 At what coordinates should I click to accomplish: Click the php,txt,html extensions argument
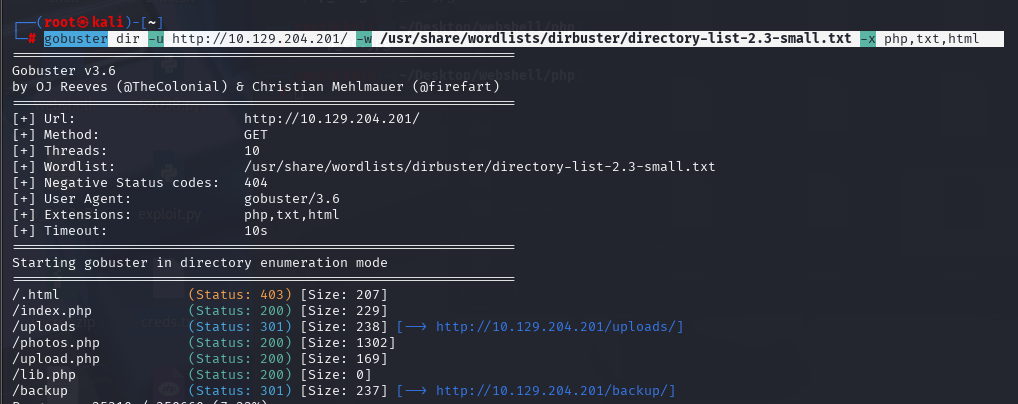coord(931,39)
